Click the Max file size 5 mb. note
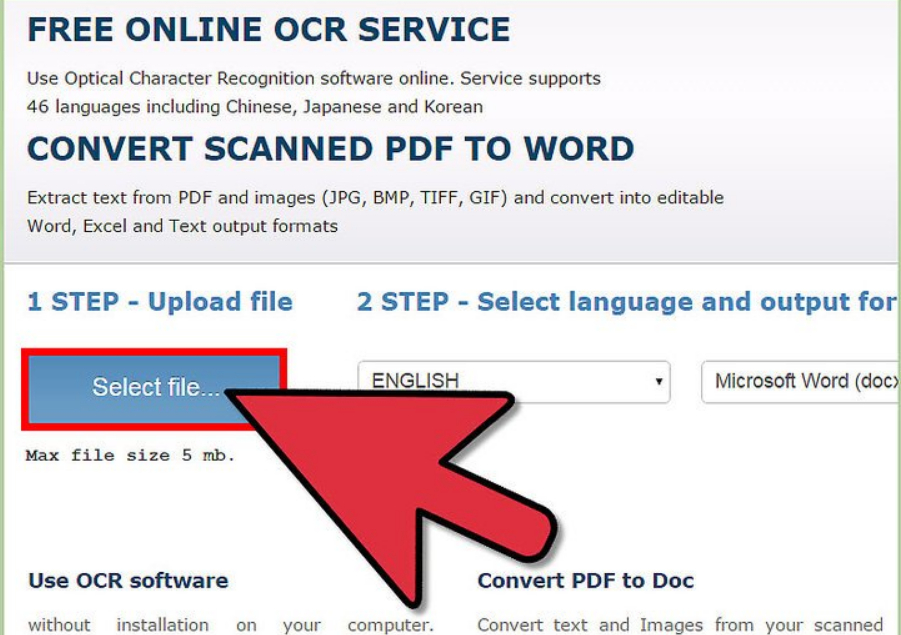 pyautogui.click(x=130, y=455)
